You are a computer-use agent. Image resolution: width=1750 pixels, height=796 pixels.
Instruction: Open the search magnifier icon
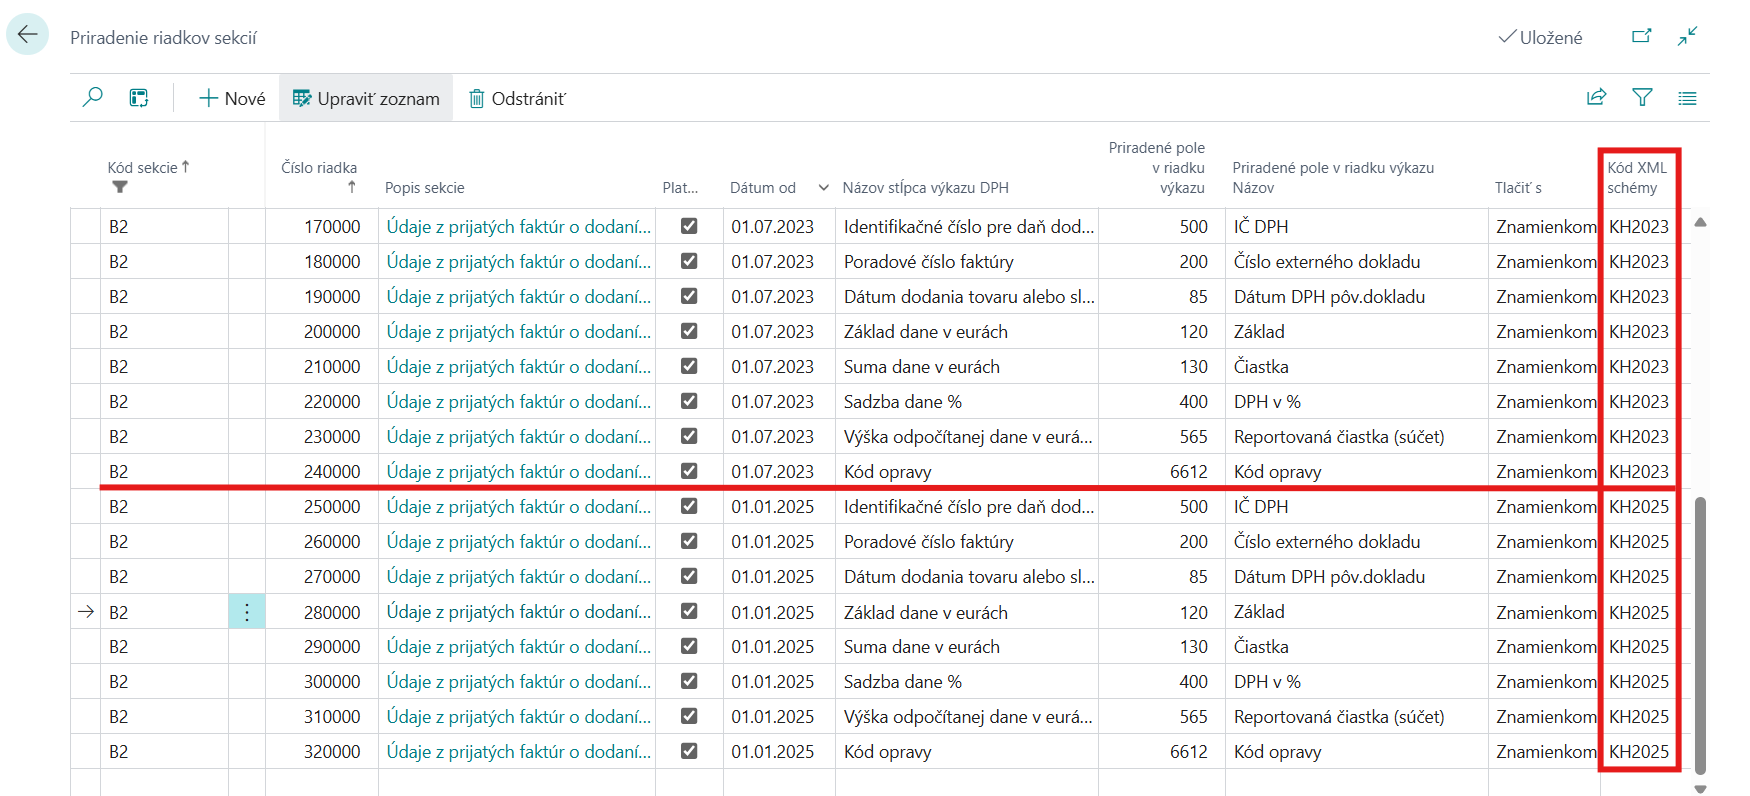coord(92,98)
